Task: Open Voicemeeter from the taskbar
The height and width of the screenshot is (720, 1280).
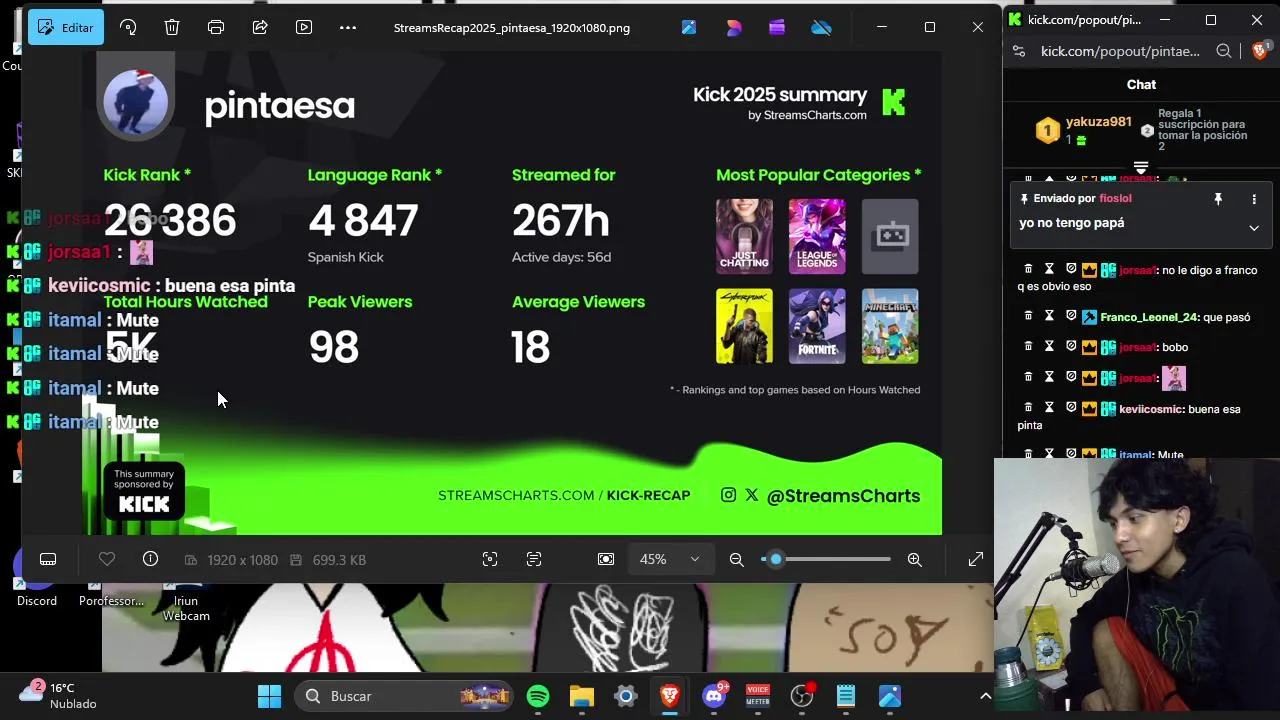Action: (758, 696)
